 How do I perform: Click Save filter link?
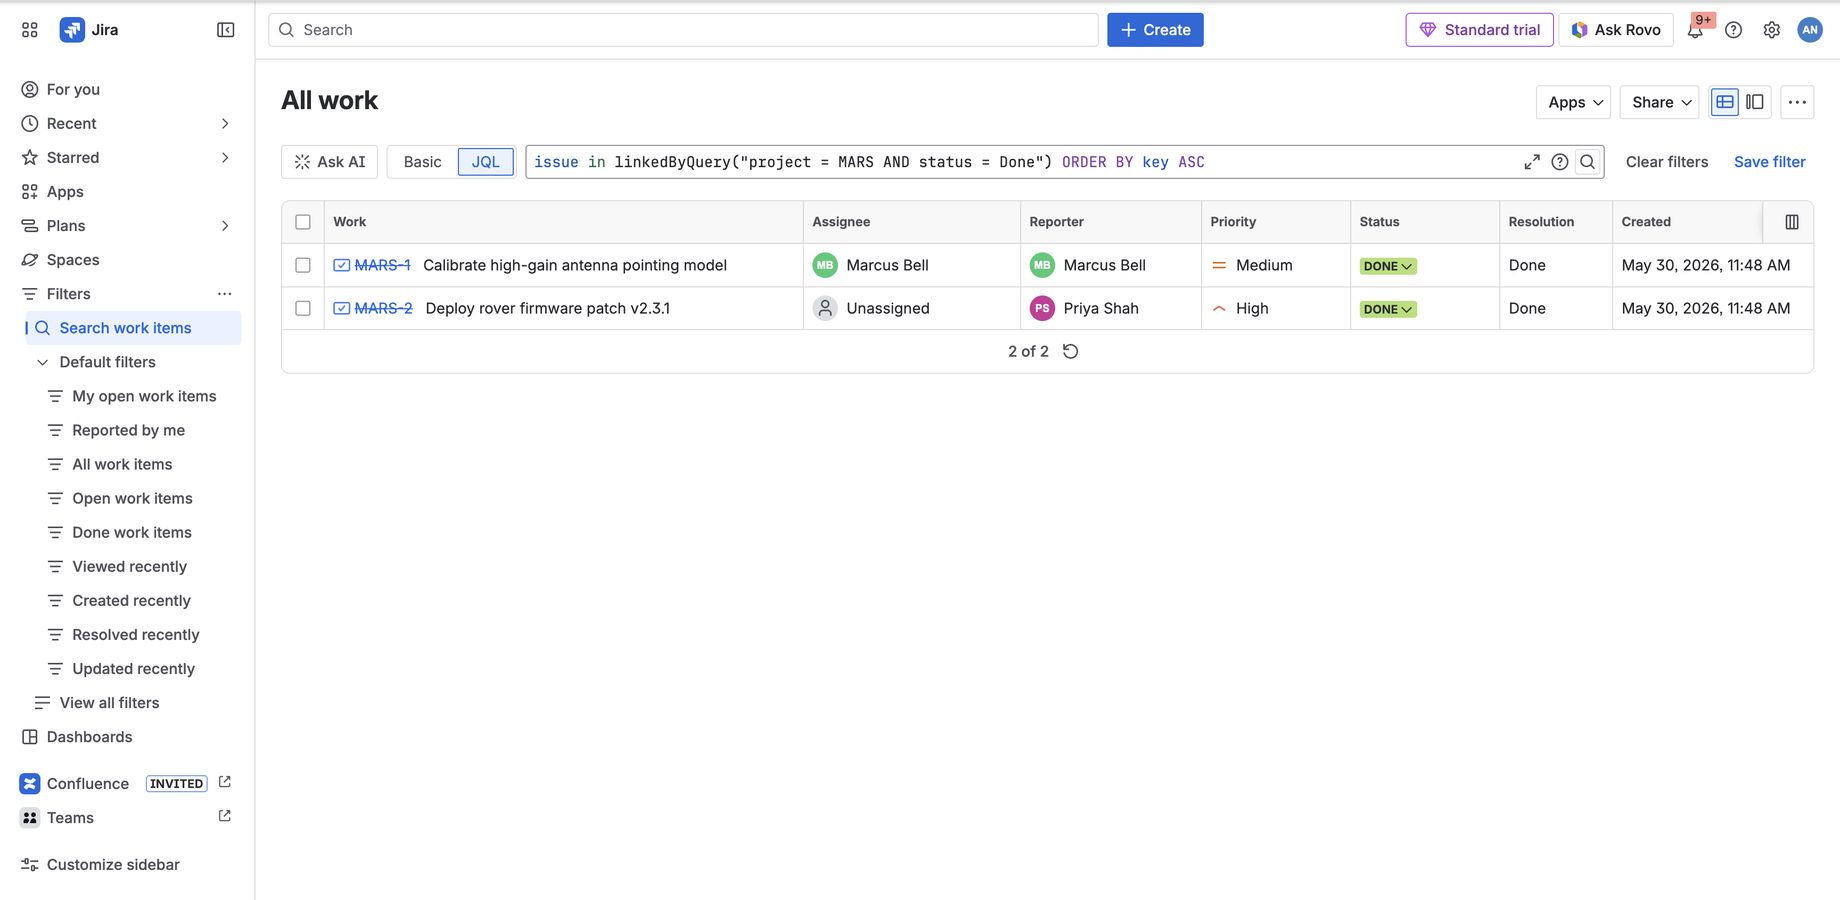[x=1769, y=162]
